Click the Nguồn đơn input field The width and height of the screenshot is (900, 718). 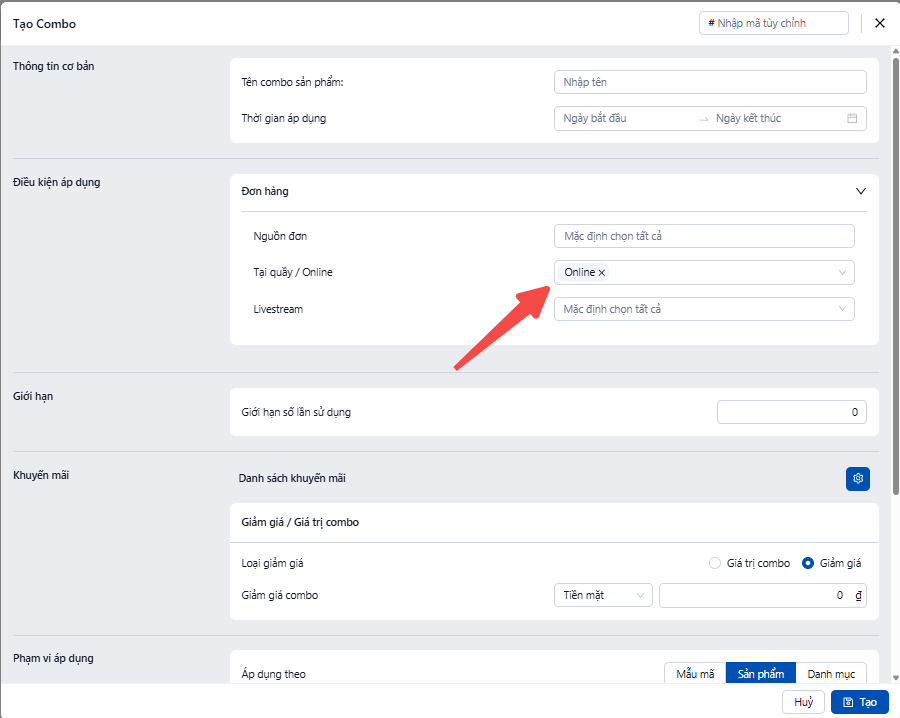[704, 236]
